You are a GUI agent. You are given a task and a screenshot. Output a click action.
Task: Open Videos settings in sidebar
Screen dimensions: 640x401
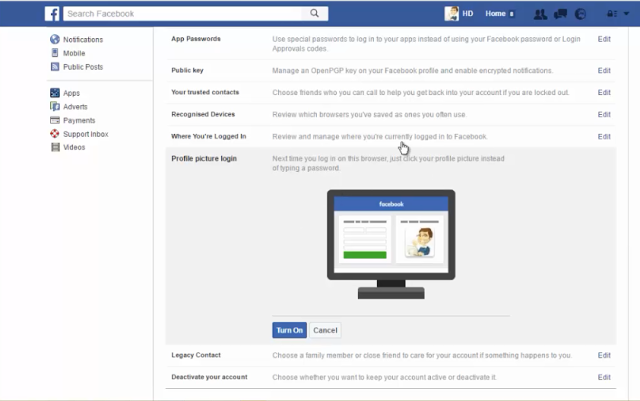click(x=74, y=147)
